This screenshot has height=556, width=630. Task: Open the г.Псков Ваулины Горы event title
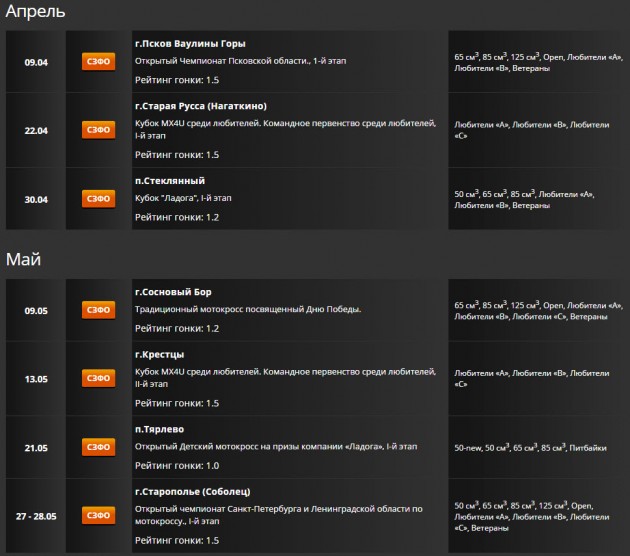pyautogui.click(x=190, y=43)
